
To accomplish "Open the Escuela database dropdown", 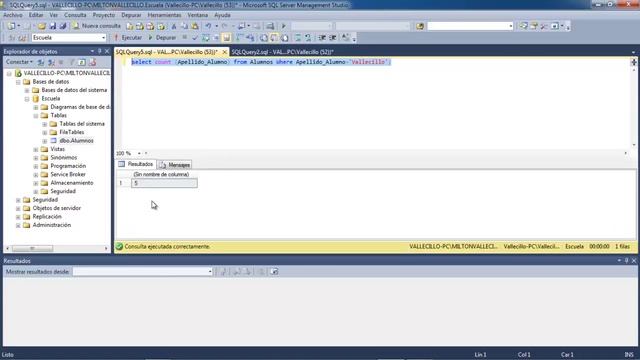I will 103,38.
